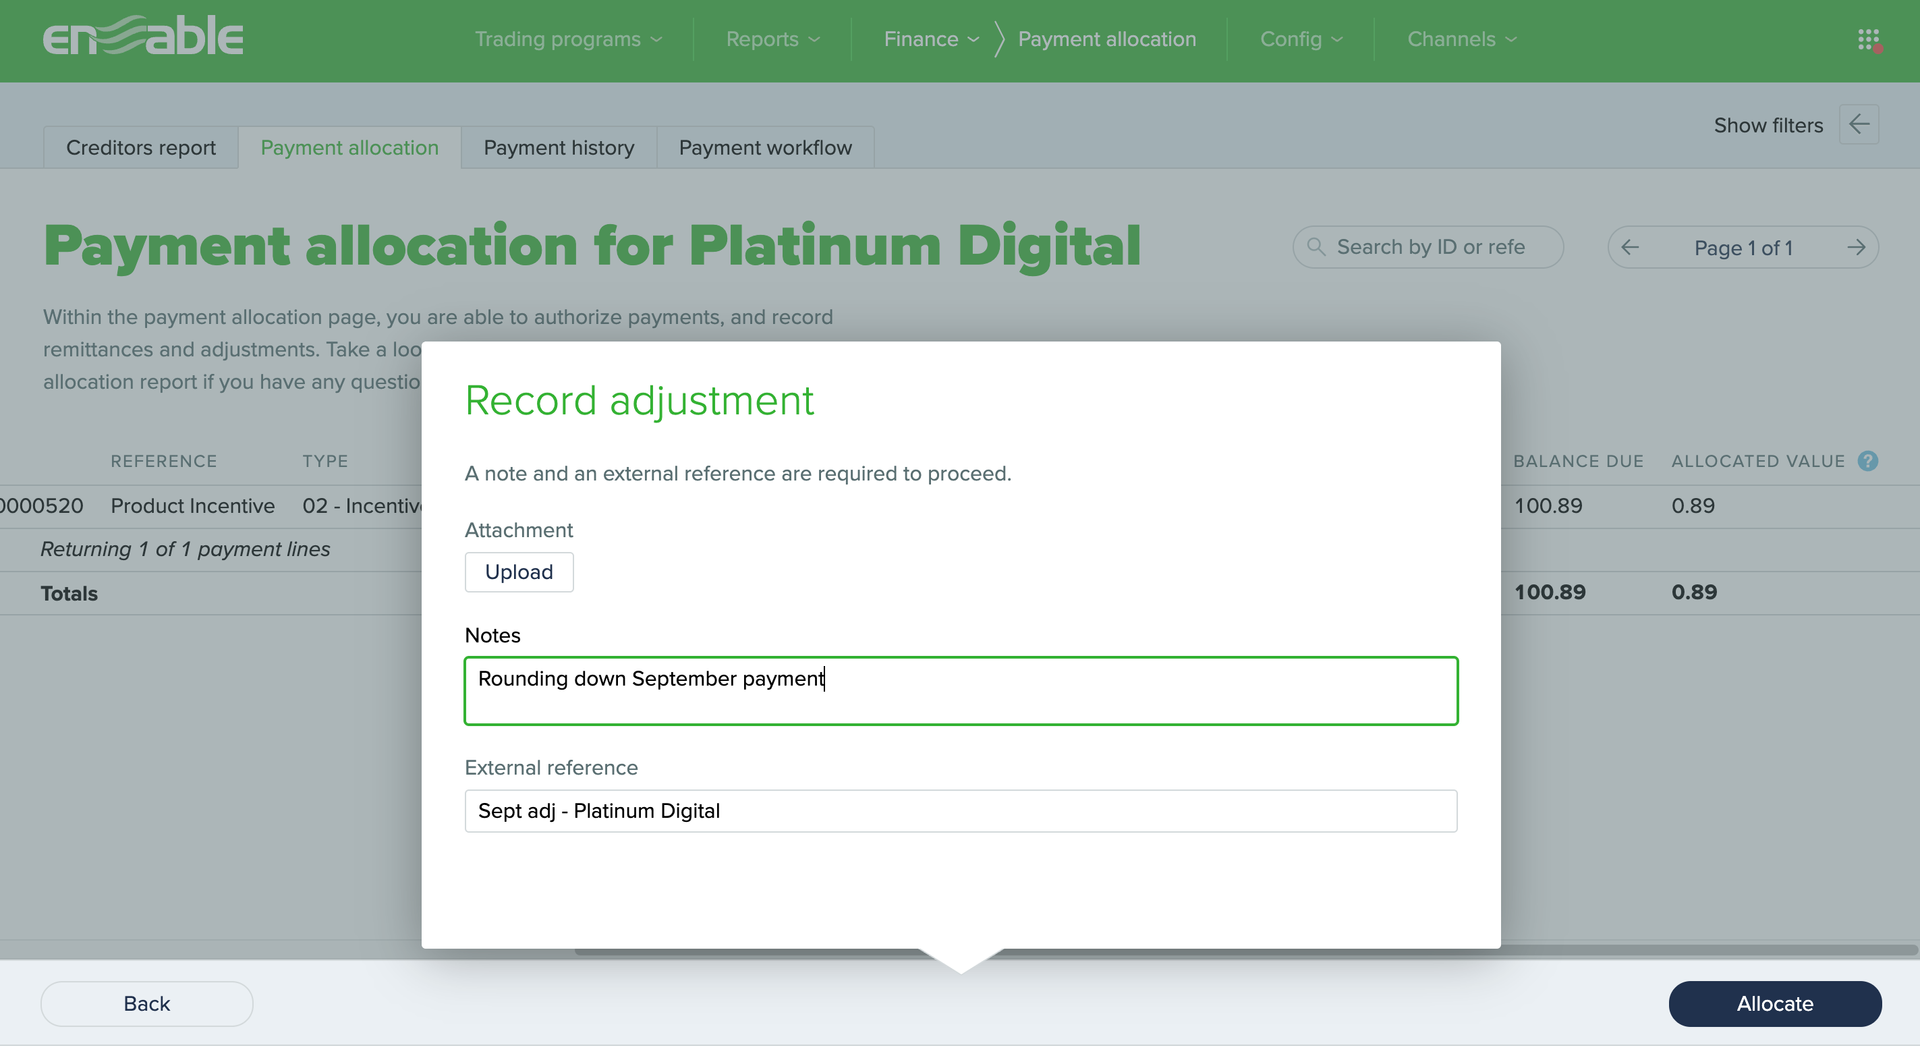
Task: Click the Upload attachment button
Action: pos(519,572)
